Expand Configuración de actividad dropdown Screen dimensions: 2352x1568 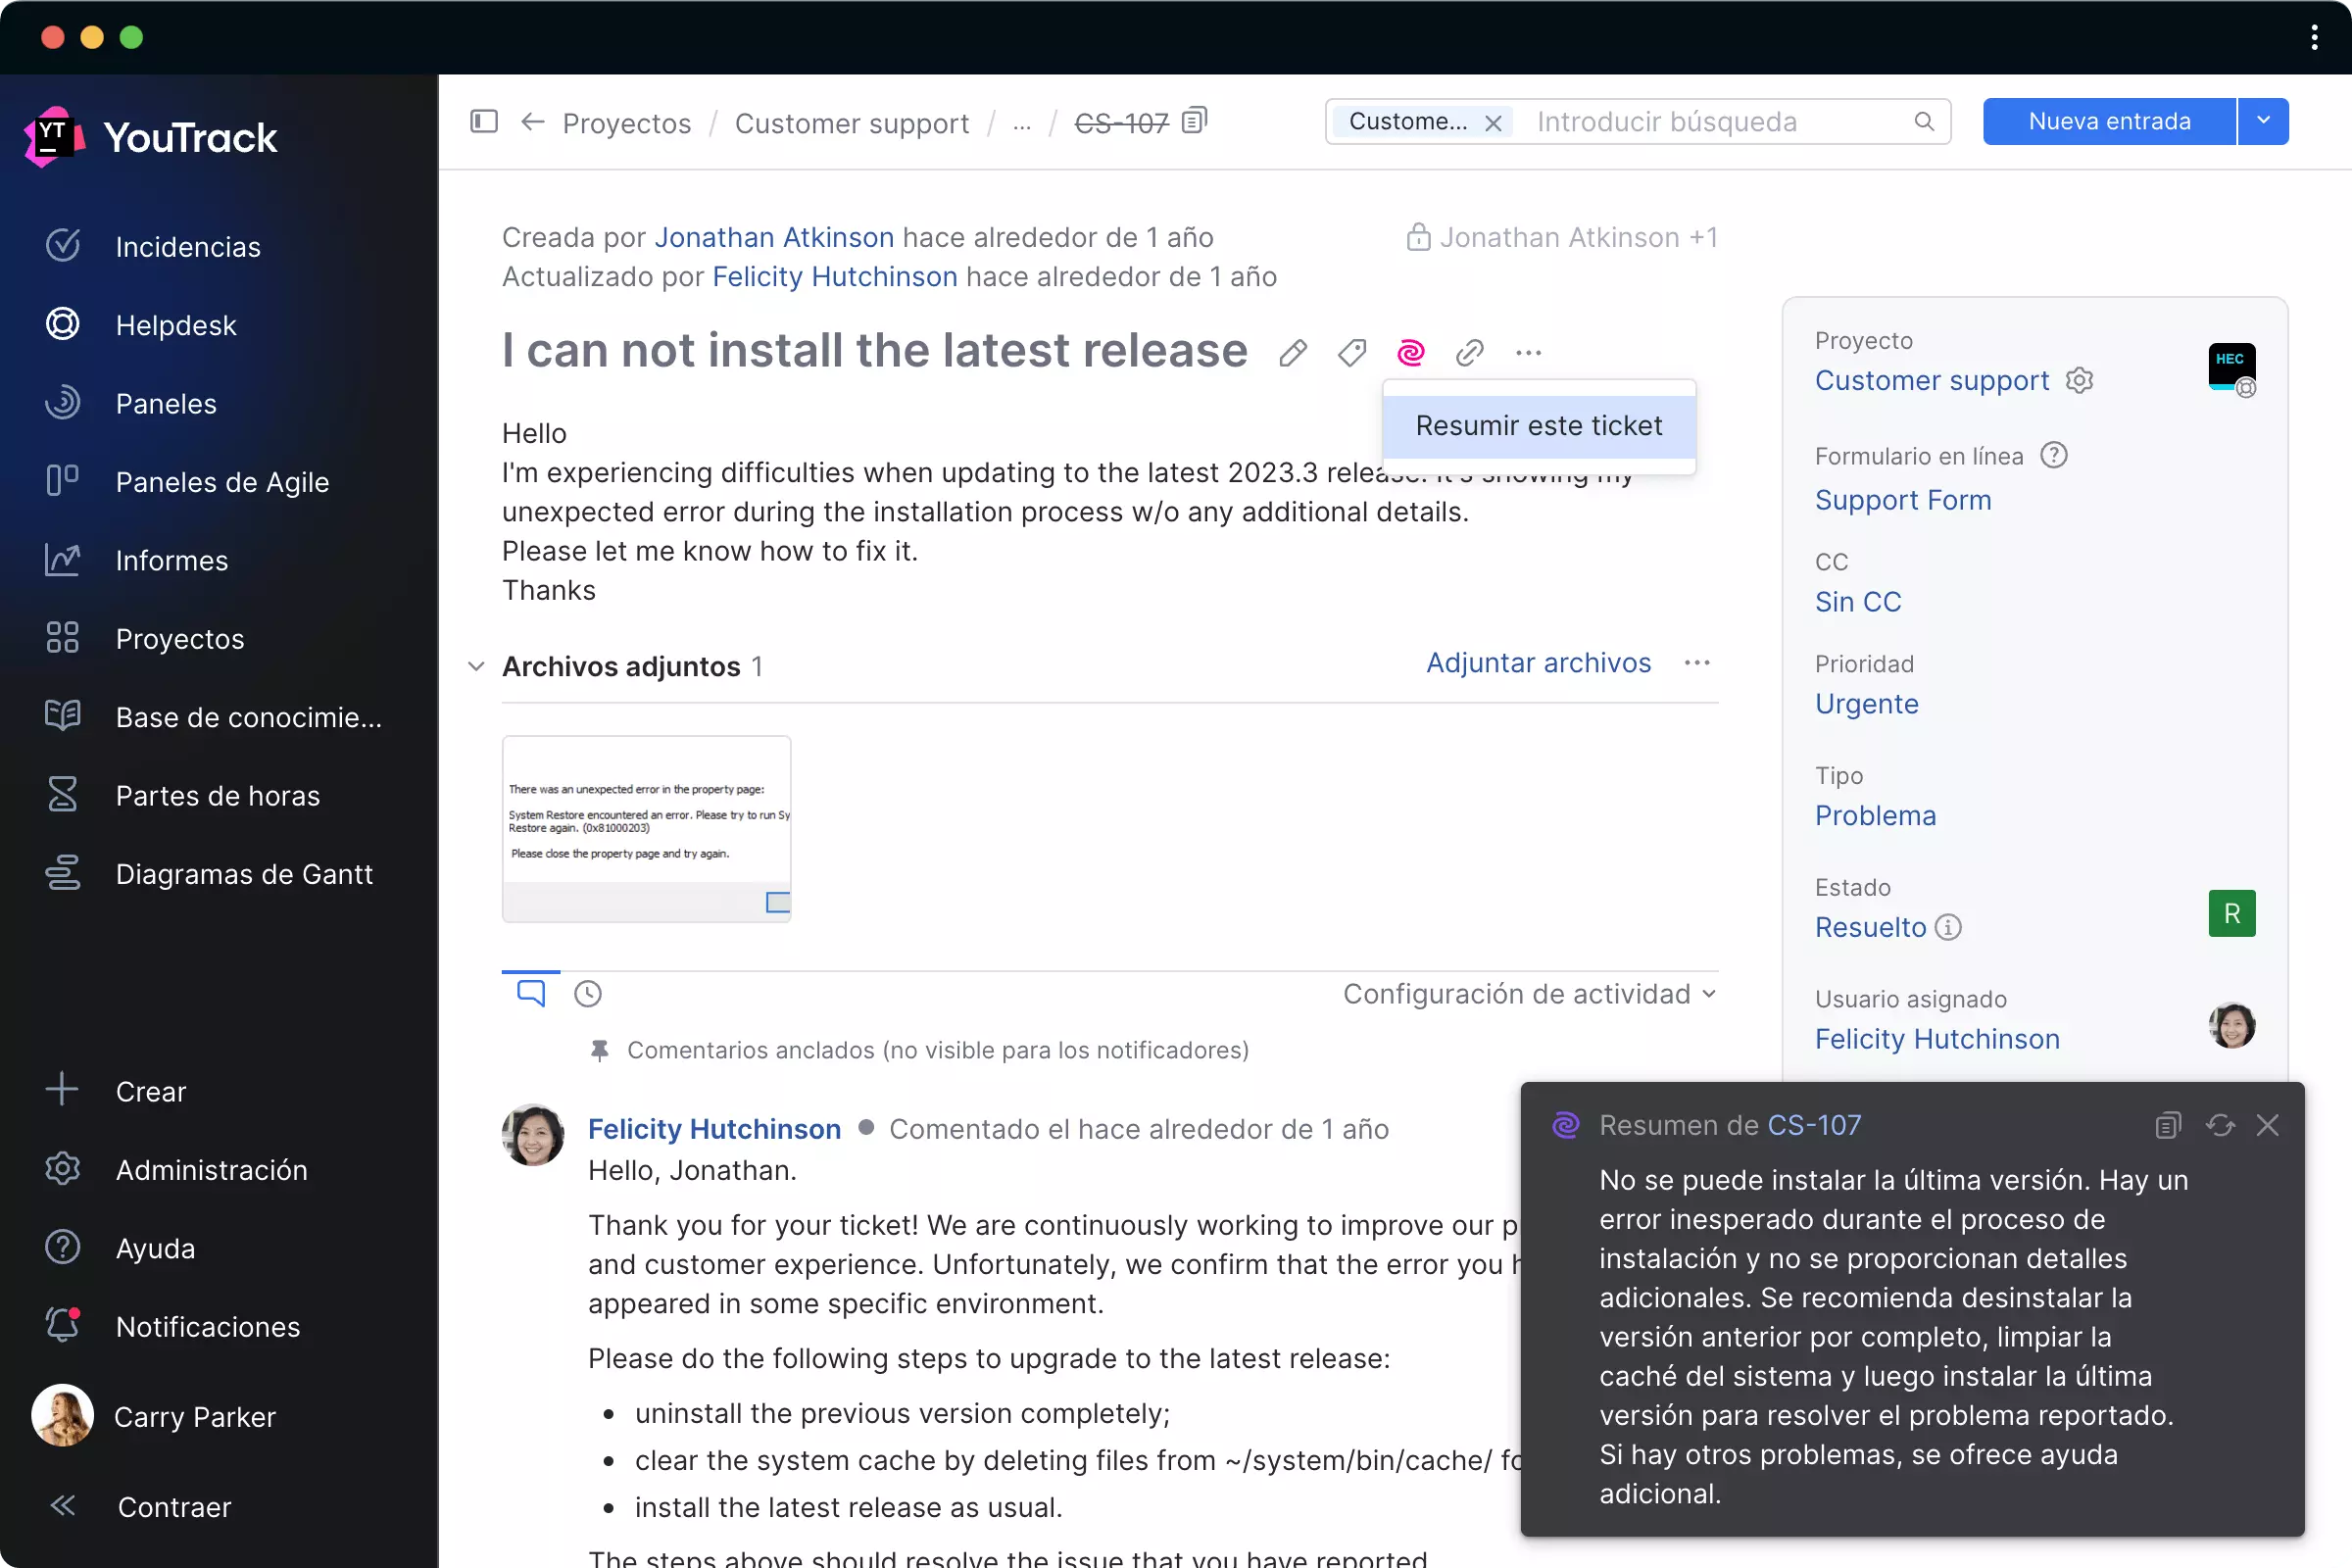tap(1529, 994)
